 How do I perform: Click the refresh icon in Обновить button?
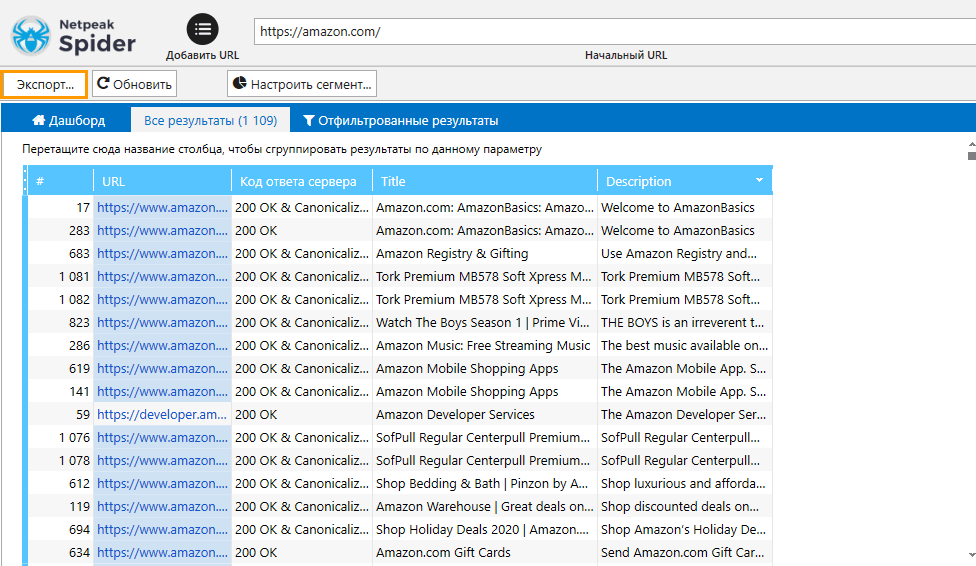pyautogui.click(x=103, y=83)
